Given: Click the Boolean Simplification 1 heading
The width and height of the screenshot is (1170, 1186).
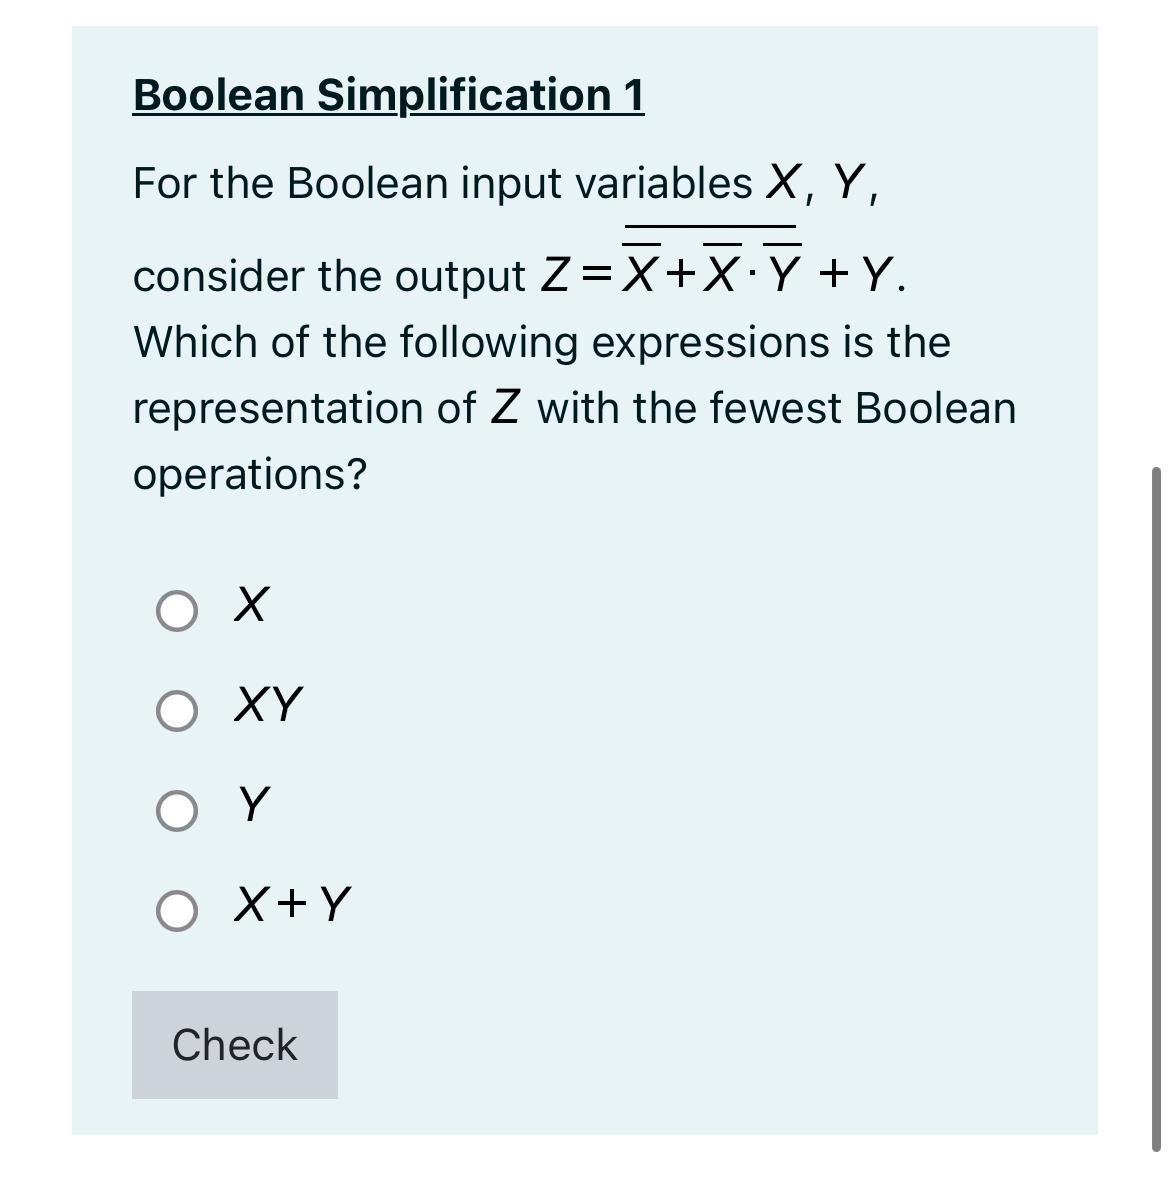Looking at the screenshot, I should [388, 95].
